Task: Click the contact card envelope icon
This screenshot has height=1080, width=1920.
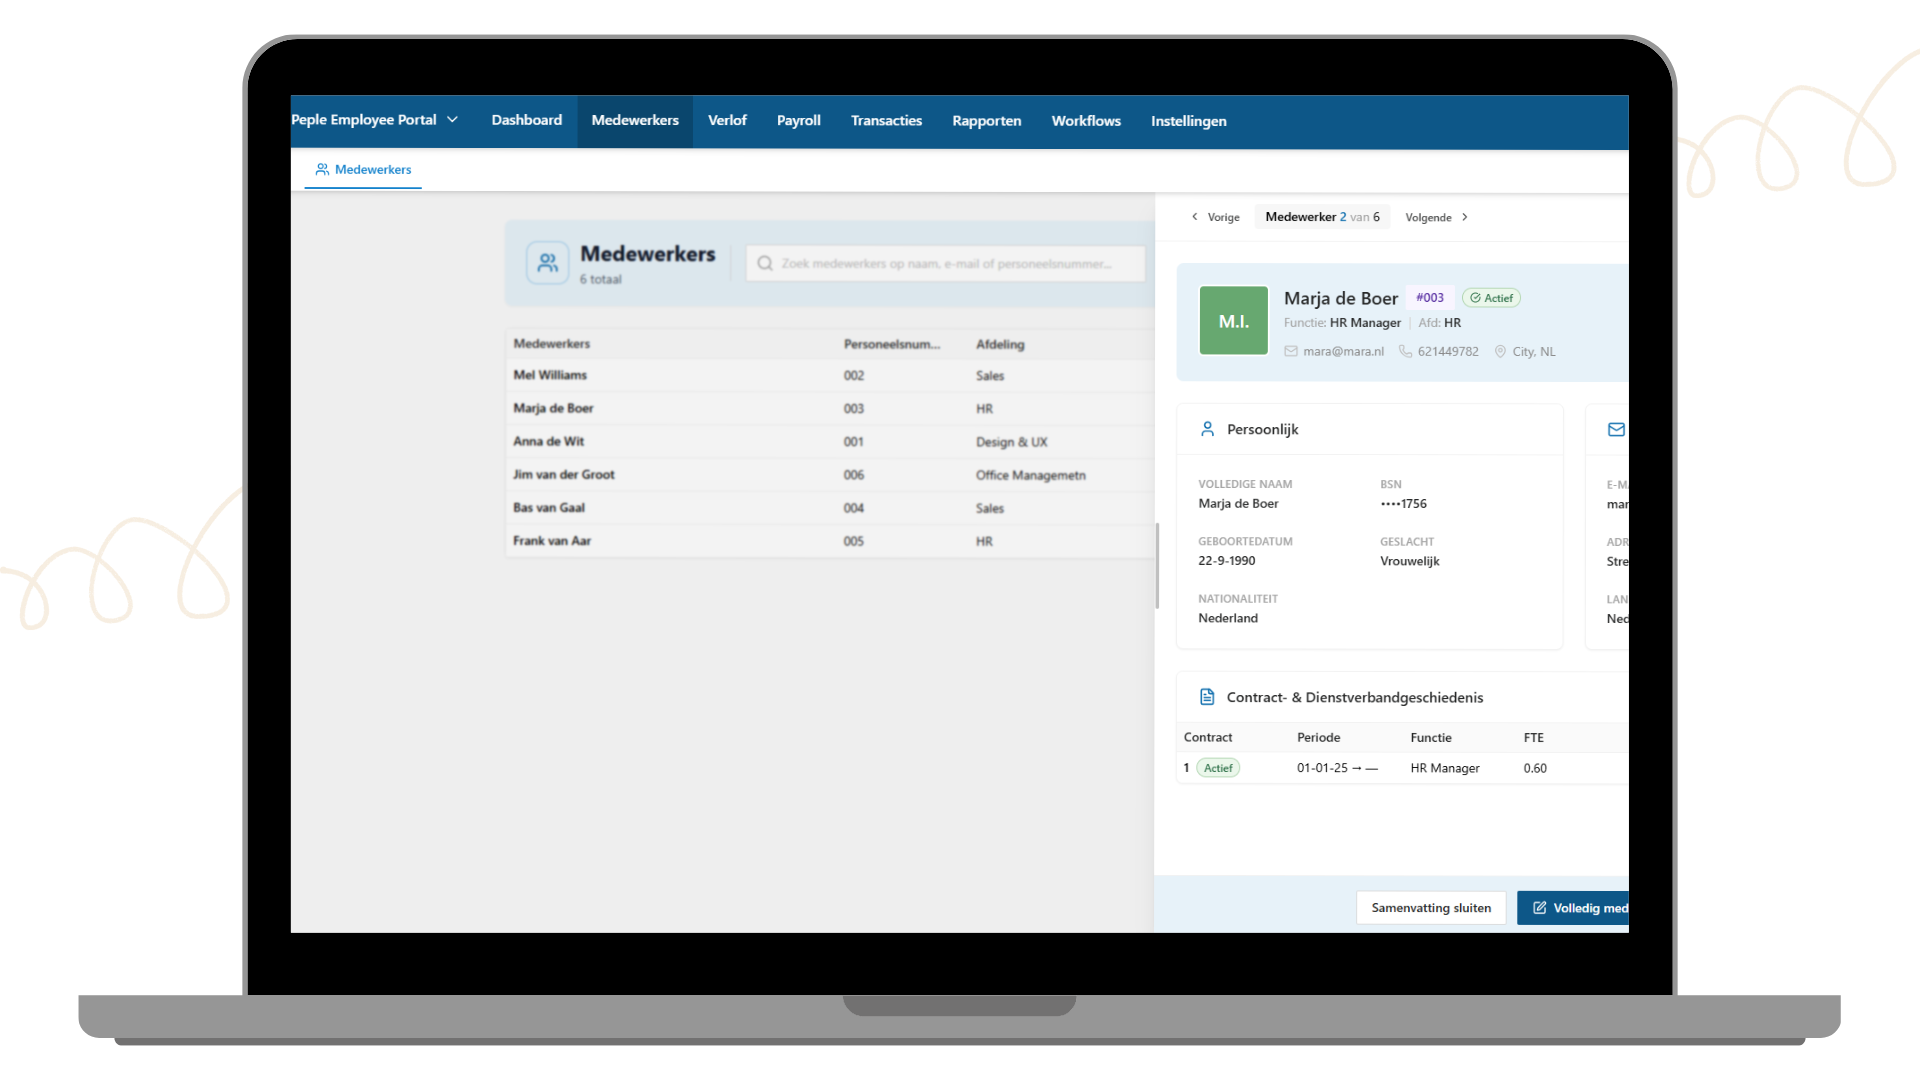Action: [x=1615, y=430]
